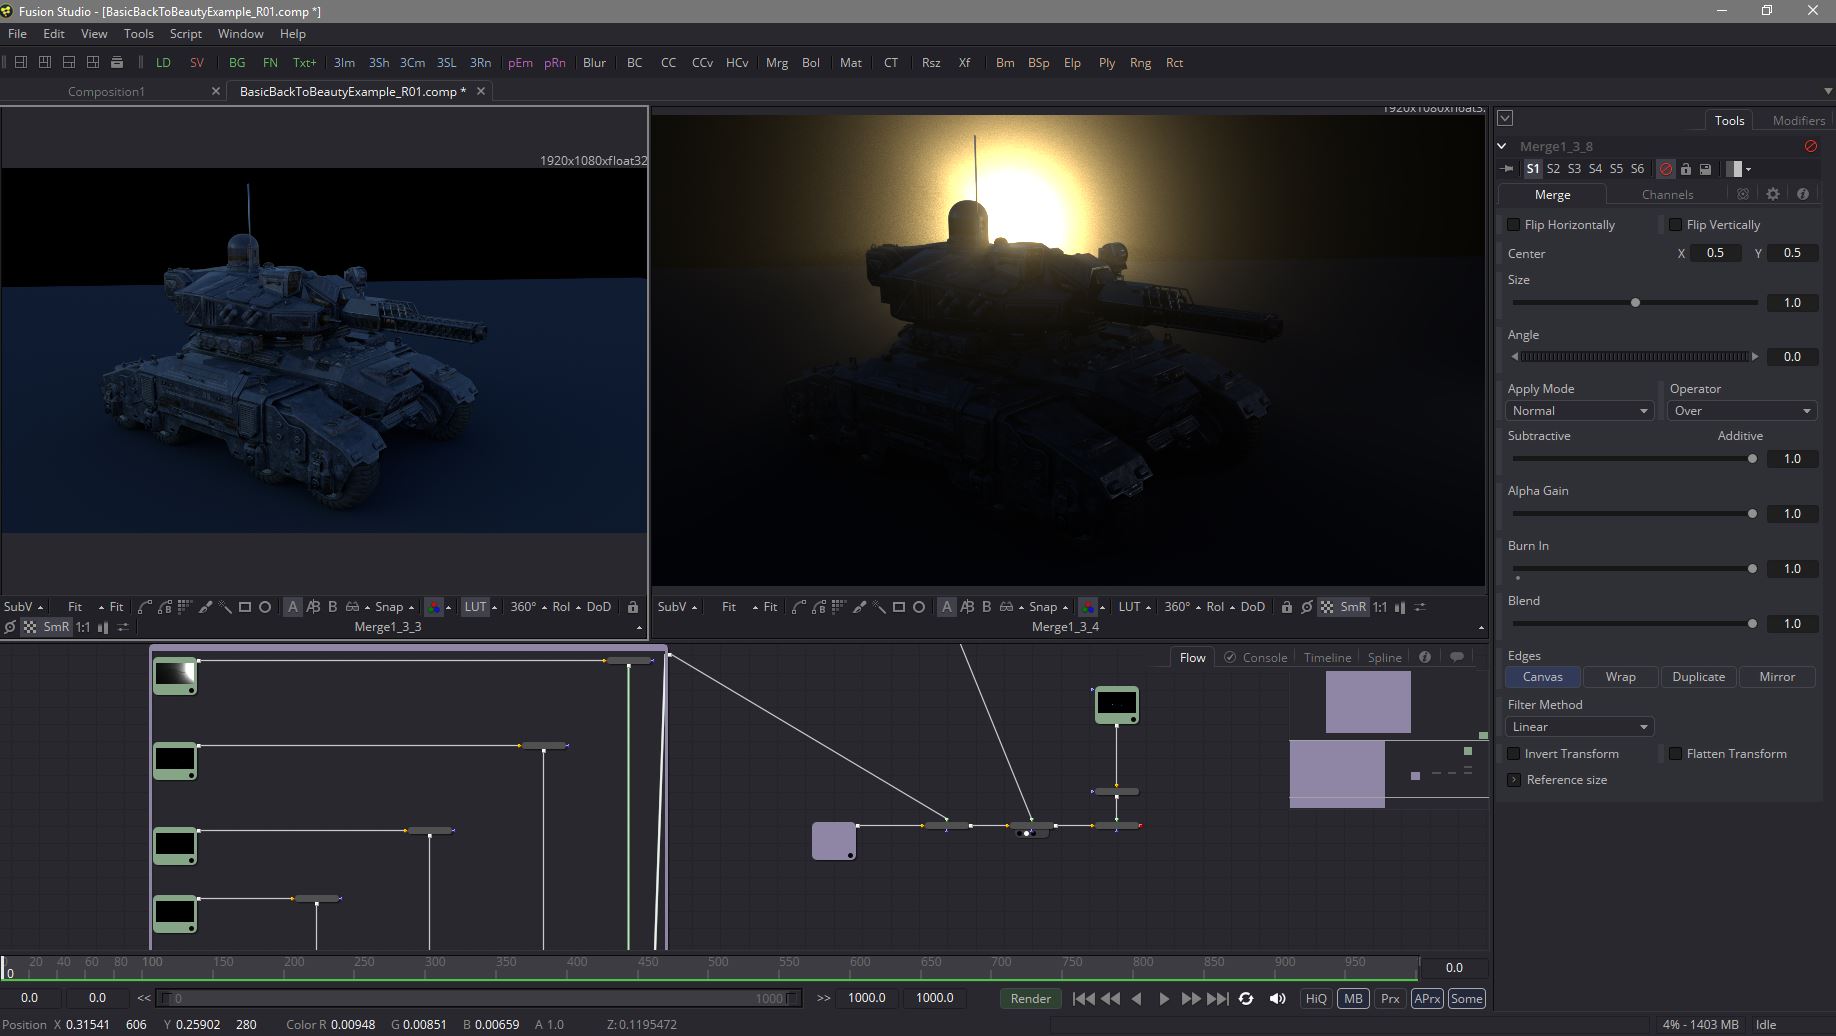Add a Blur tool from toolbar
Image resolution: width=1836 pixels, height=1036 pixels.
coord(594,62)
